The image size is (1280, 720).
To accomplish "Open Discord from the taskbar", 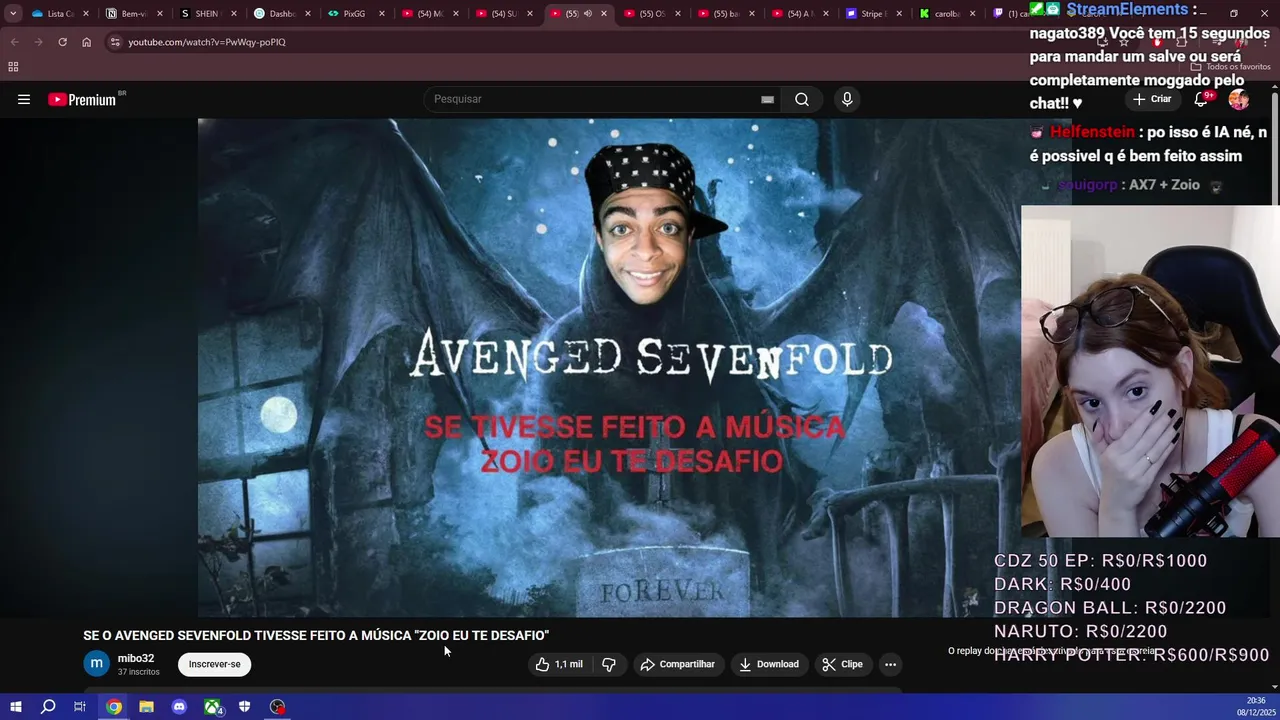I will [x=179, y=707].
